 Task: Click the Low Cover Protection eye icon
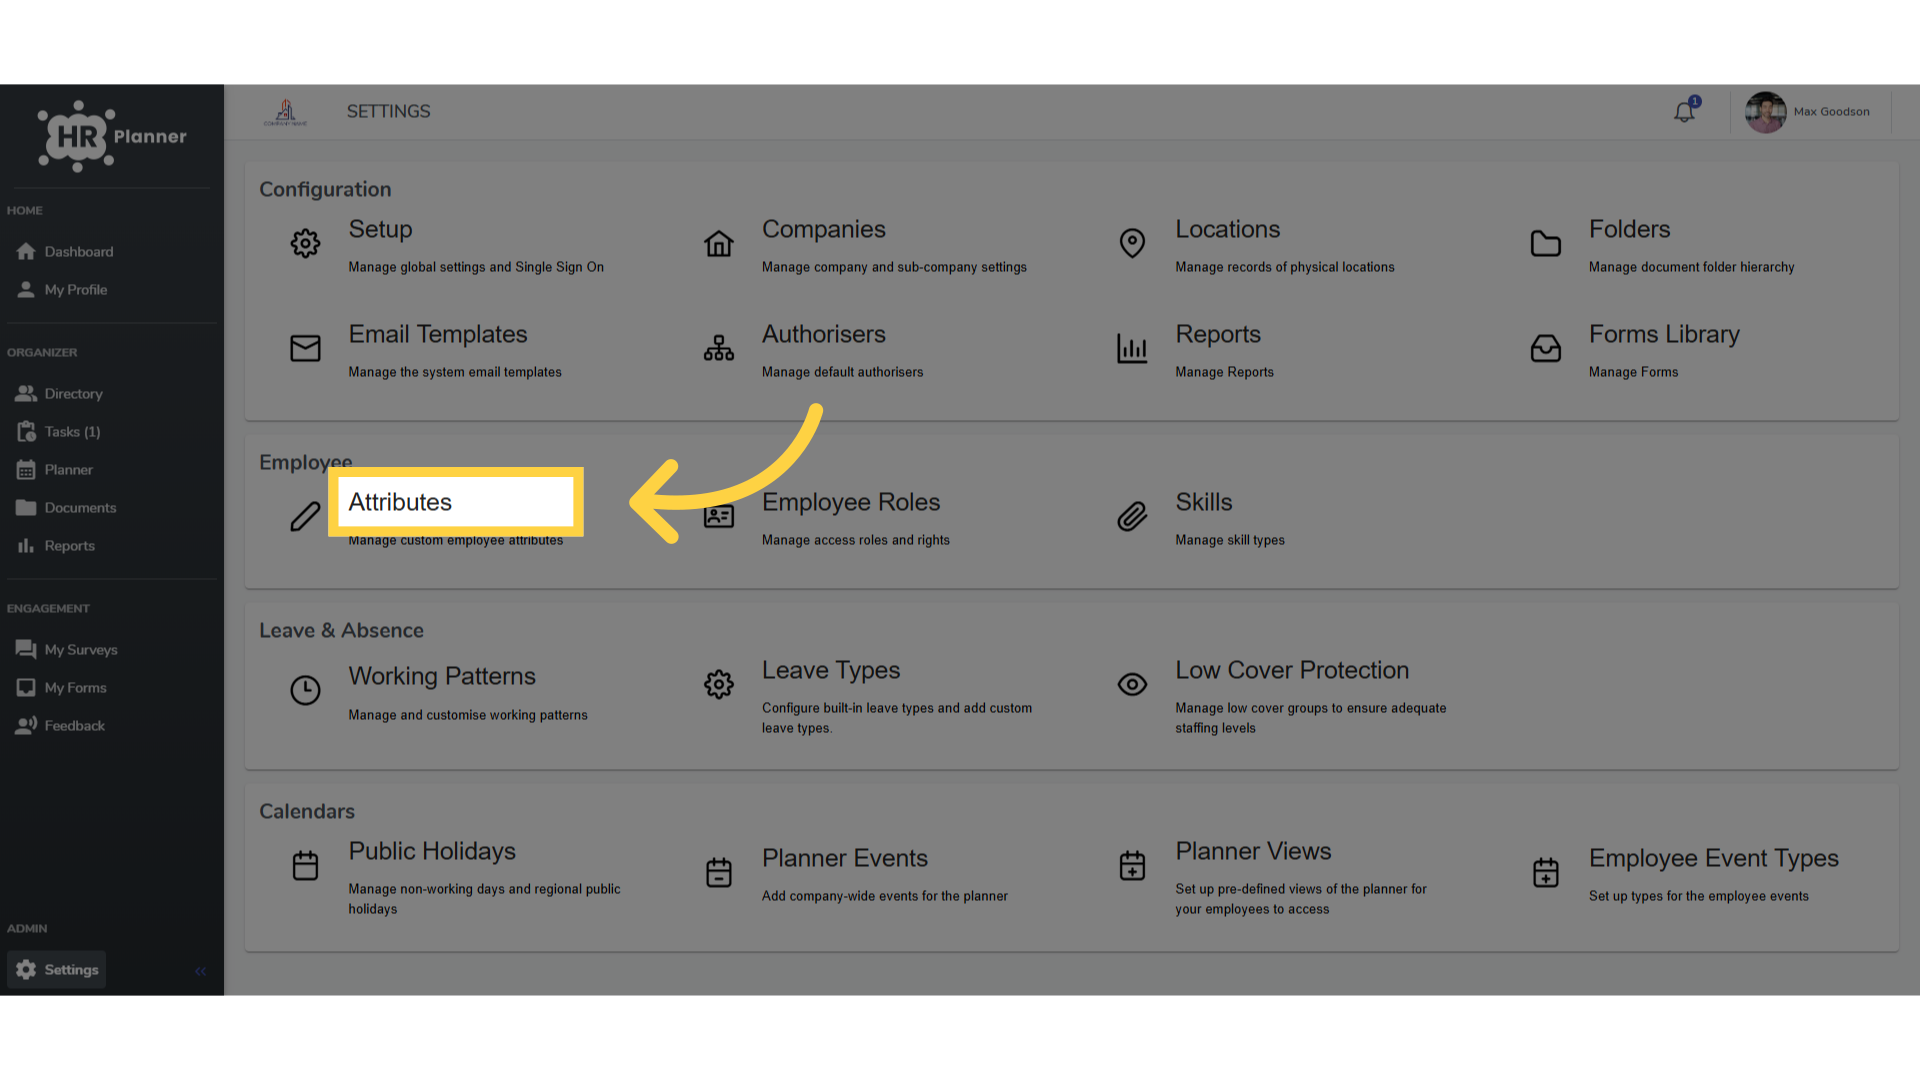(1132, 684)
